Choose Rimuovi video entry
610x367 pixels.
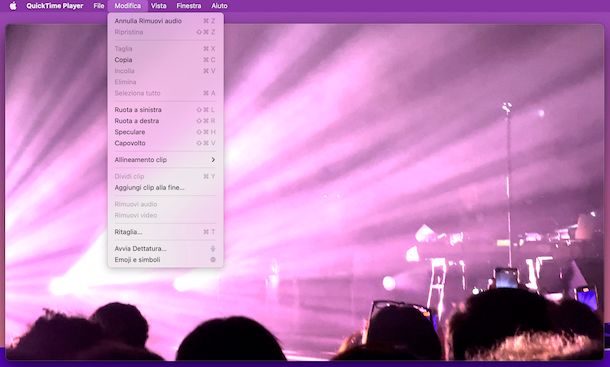click(165, 215)
